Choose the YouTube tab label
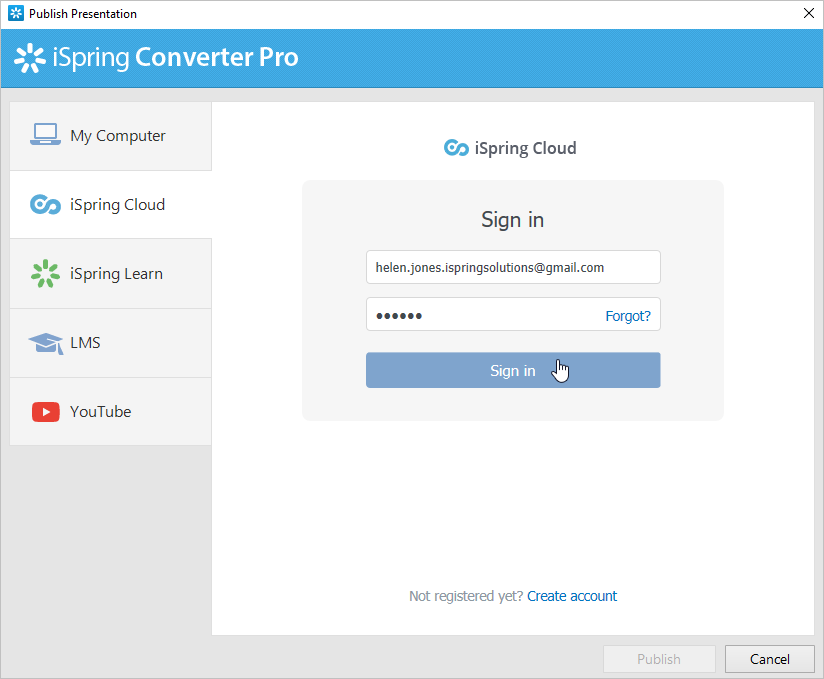Viewport: 824px width, 679px height. pos(100,411)
